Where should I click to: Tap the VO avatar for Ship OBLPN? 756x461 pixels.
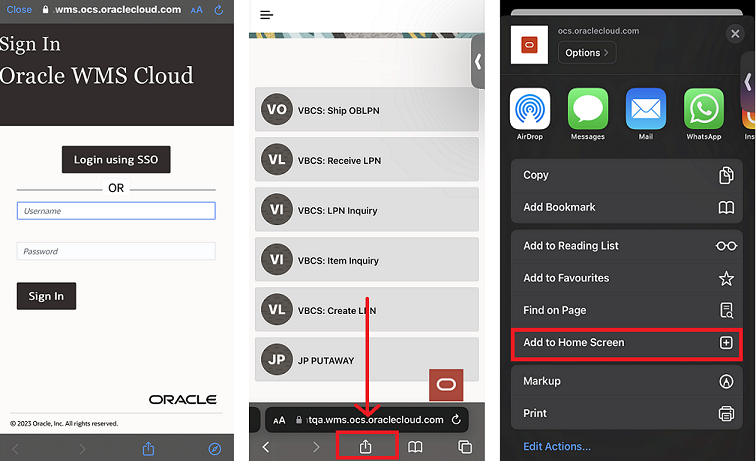[277, 109]
